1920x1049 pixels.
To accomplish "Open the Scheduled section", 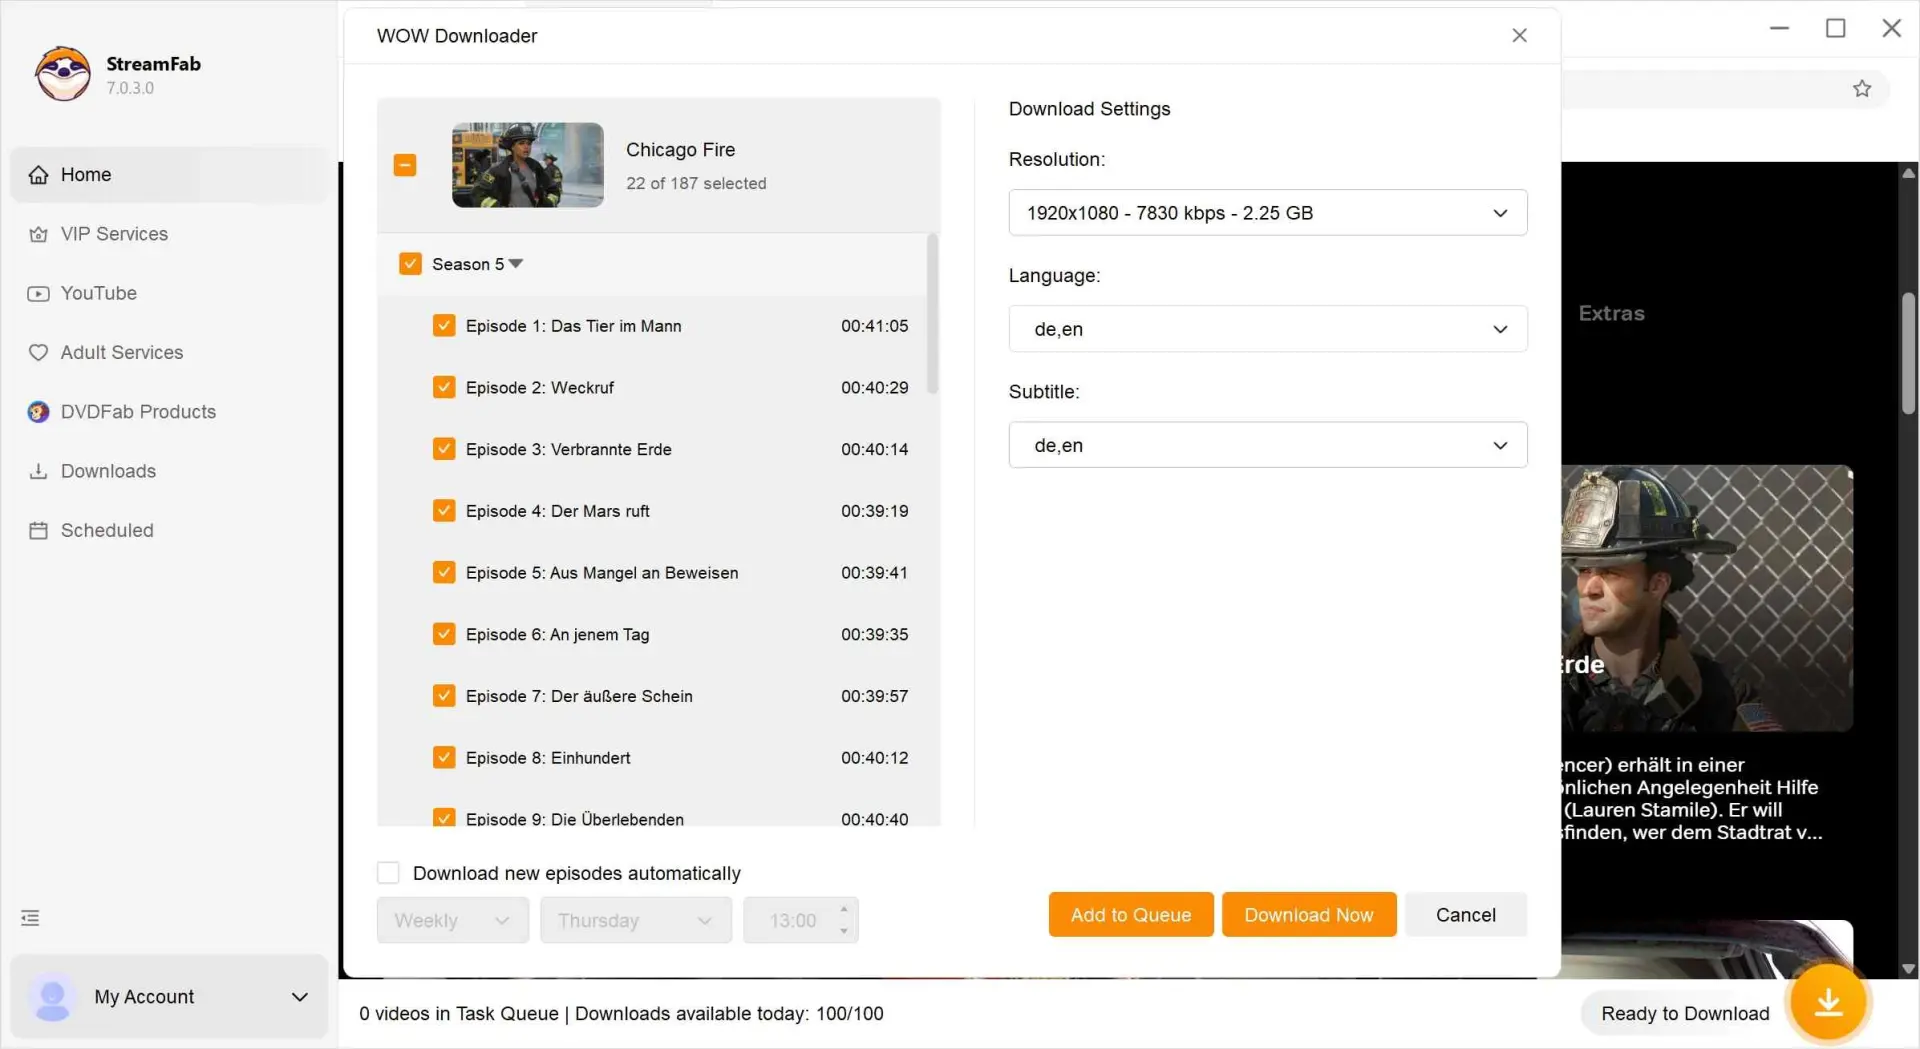I will click(169, 531).
